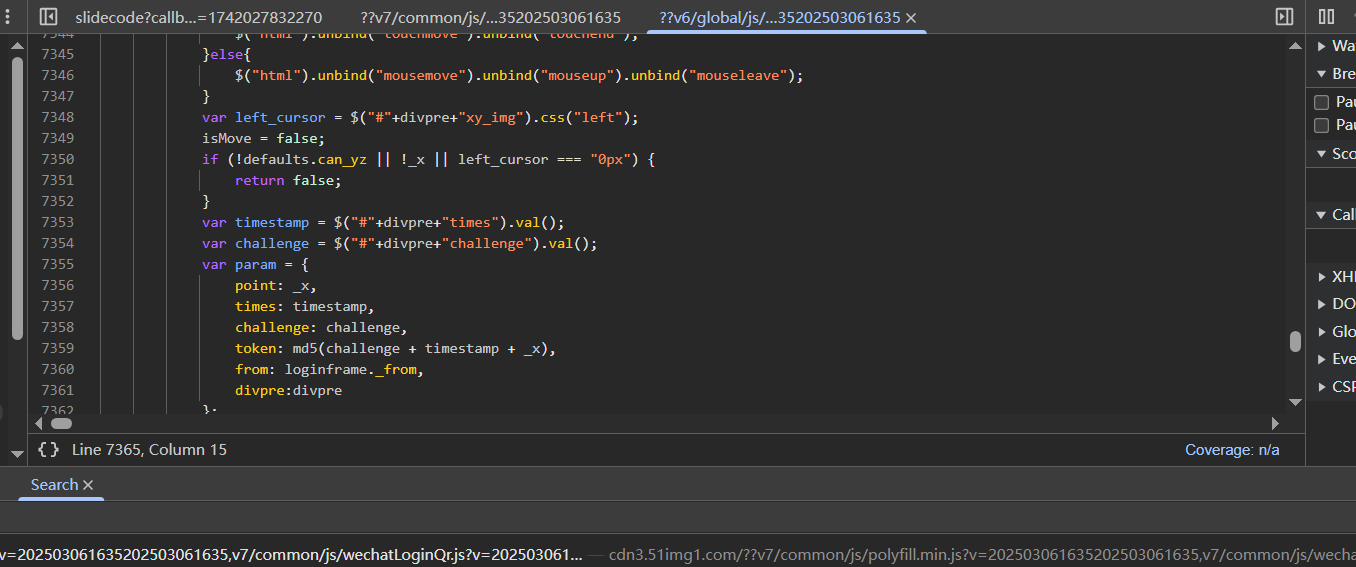Tick the first Pau checkbox under Breakpoints
1356x567 pixels.
tap(1321, 102)
